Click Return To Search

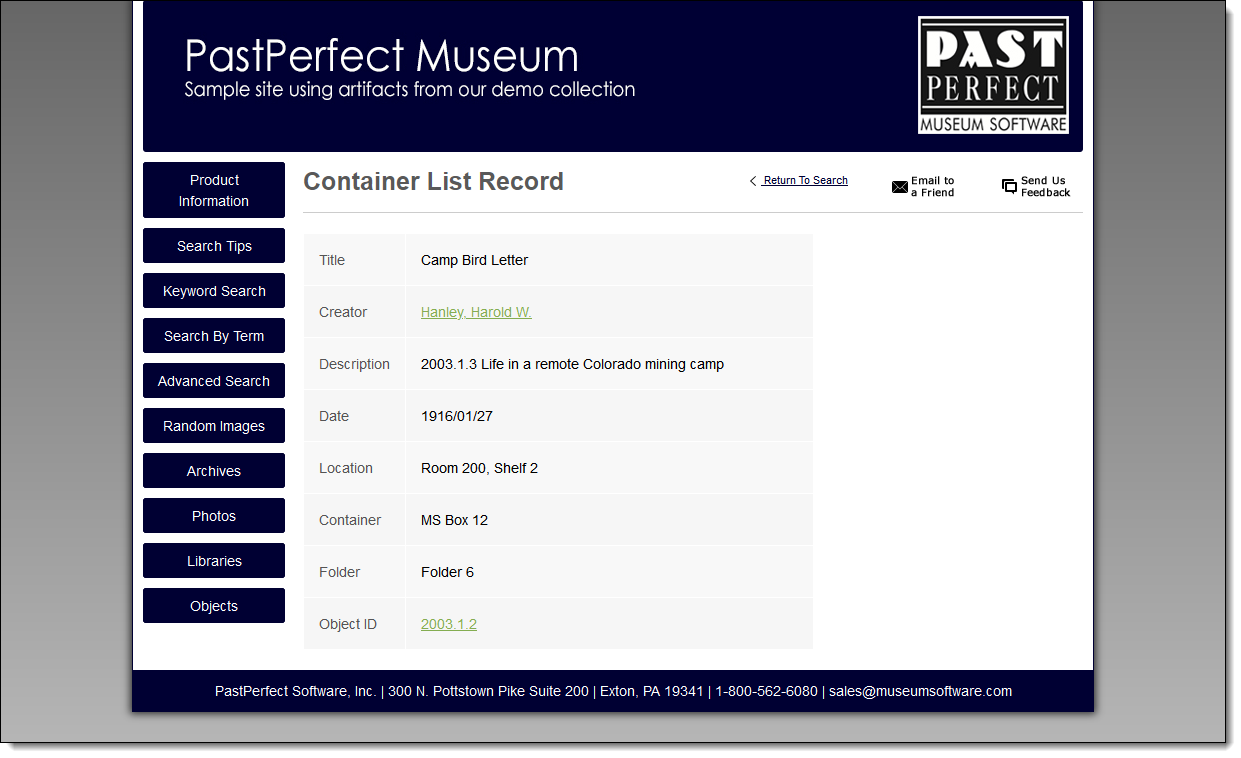point(804,180)
